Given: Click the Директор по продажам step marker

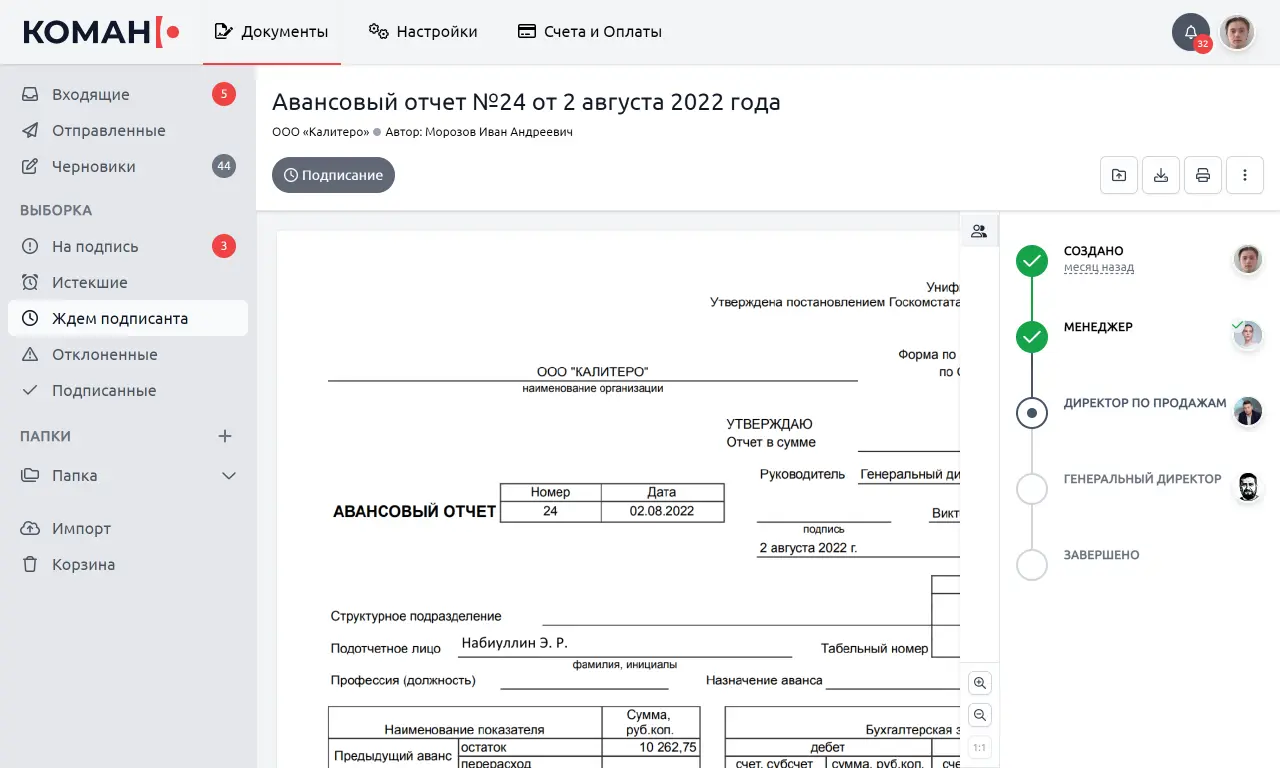Looking at the screenshot, I should click(1032, 412).
